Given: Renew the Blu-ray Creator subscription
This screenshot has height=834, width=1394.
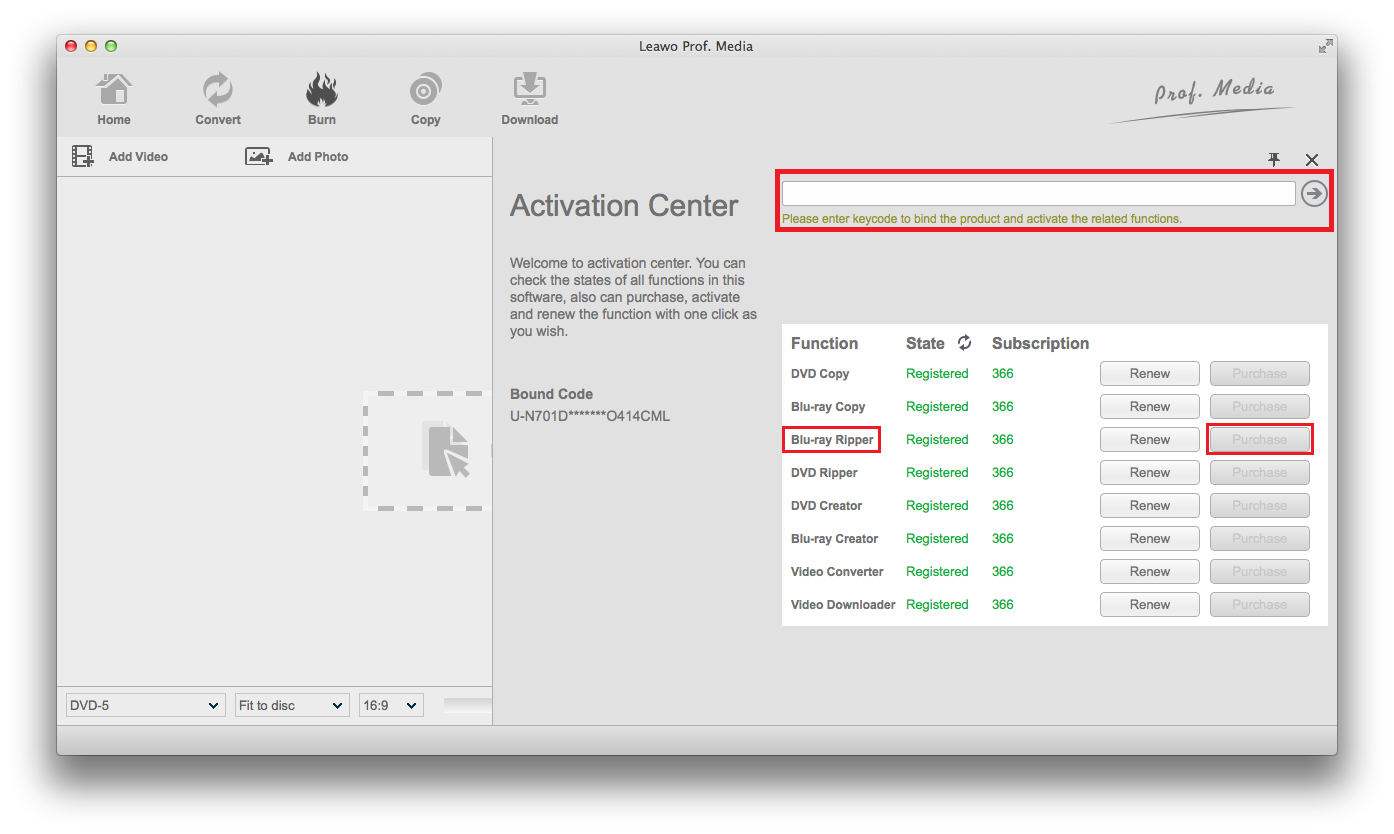Looking at the screenshot, I should point(1150,539).
